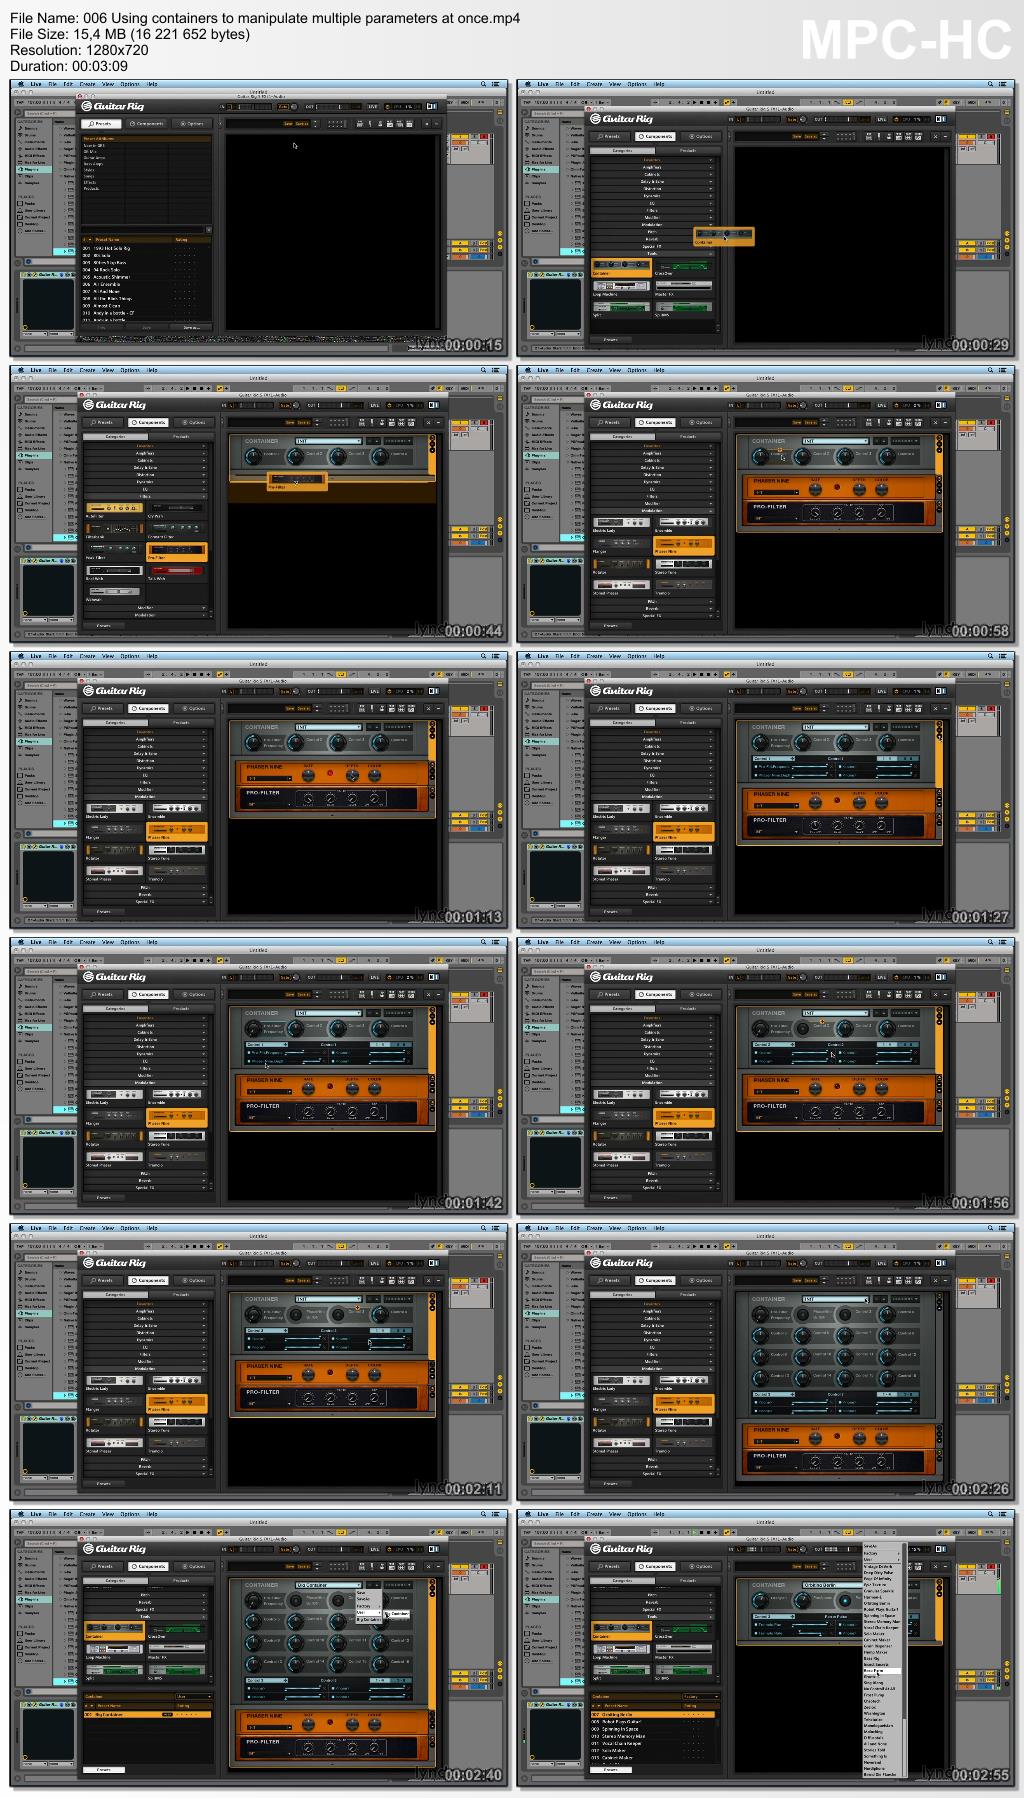This screenshot has height=1798, width=1024.
Task: Select Categories tab in 00:00:29 frame
Action: pyautogui.click(x=622, y=150)
